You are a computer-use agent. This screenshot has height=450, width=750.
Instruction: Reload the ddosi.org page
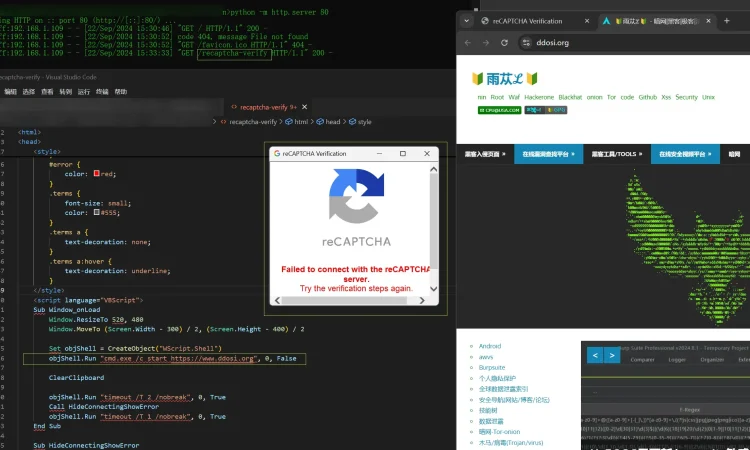pos(504,43)
